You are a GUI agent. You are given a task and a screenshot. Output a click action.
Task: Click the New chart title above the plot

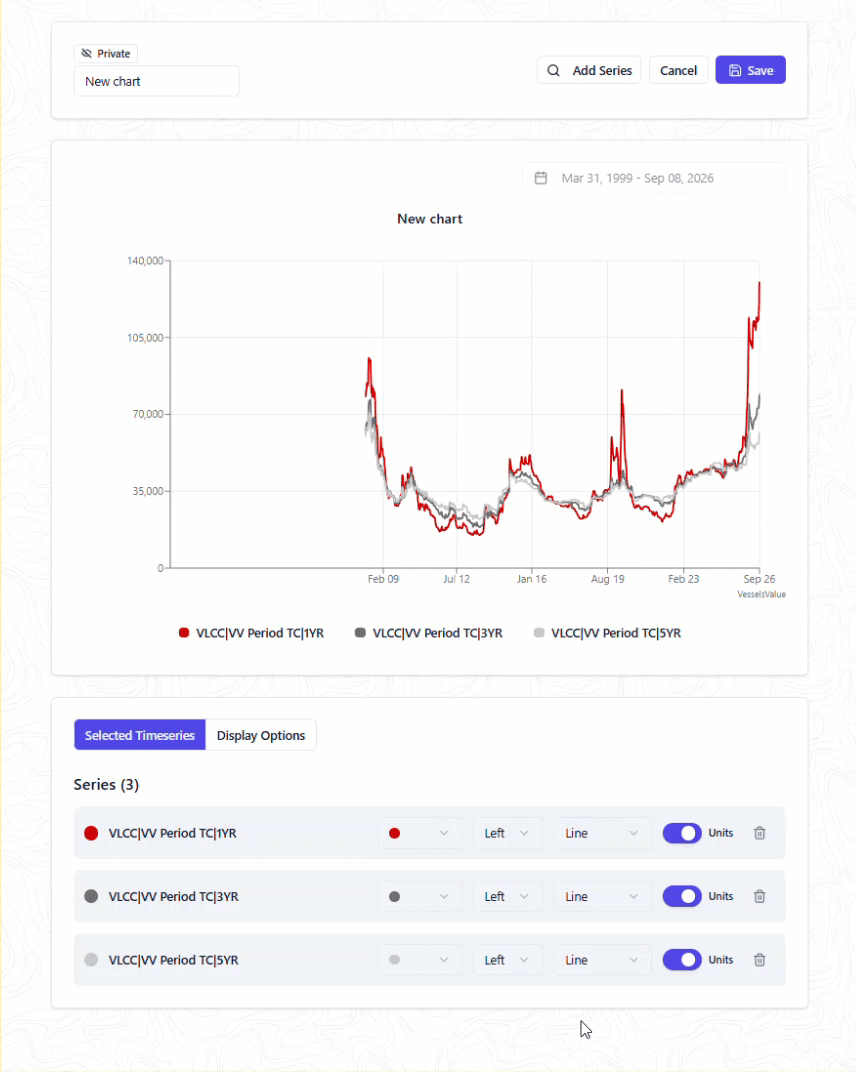(429, 219)
